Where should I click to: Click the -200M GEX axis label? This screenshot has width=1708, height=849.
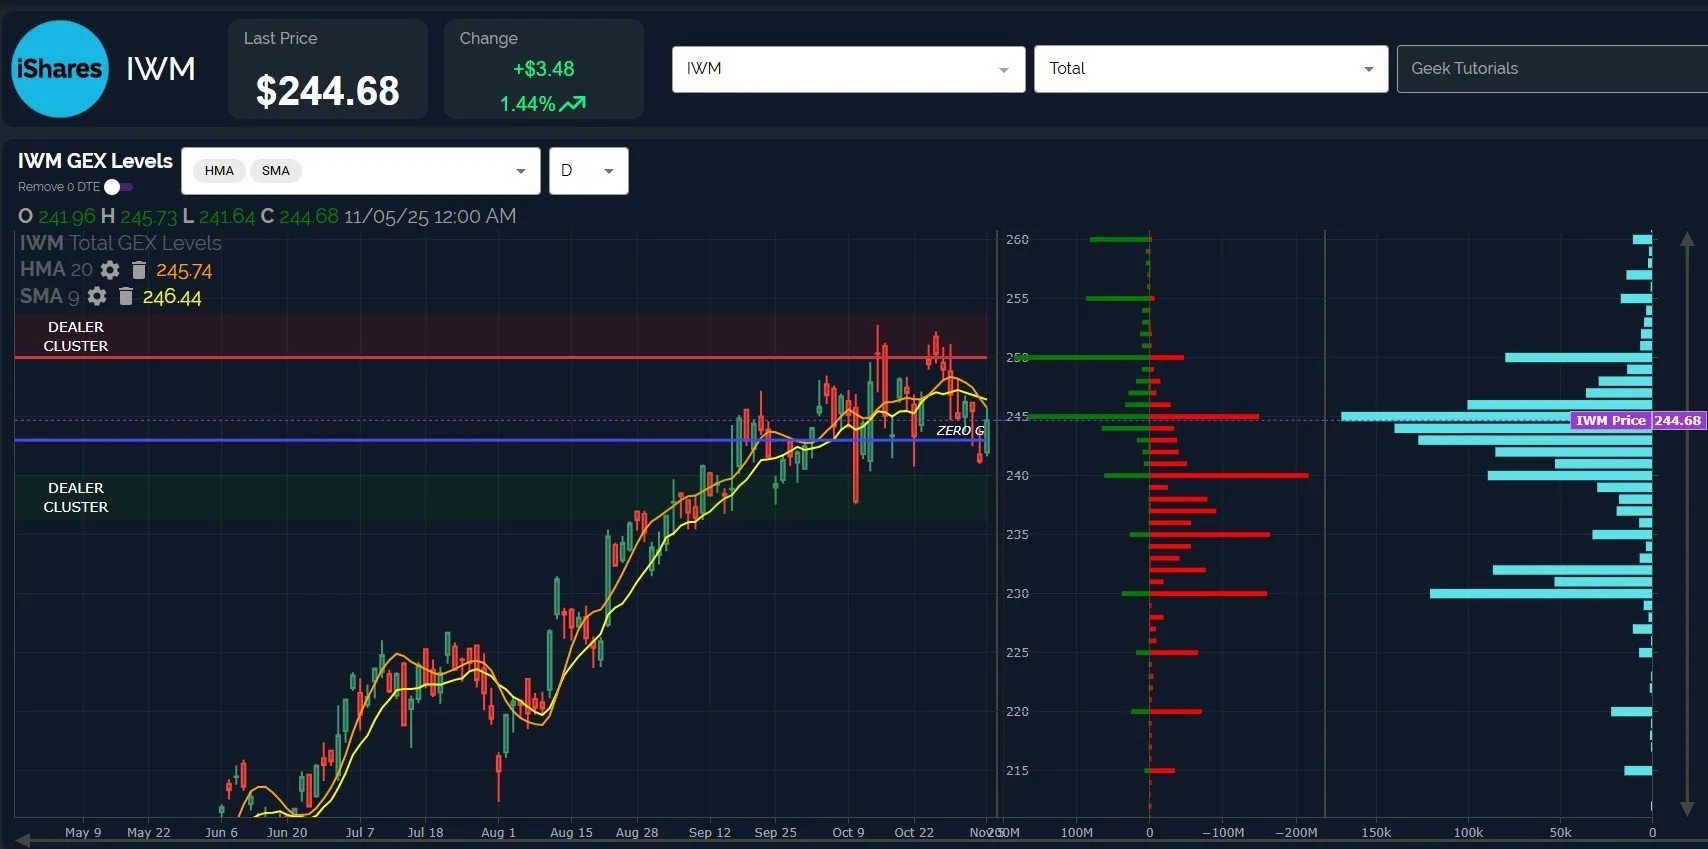pyautogui.click(x=1296, y=832)
